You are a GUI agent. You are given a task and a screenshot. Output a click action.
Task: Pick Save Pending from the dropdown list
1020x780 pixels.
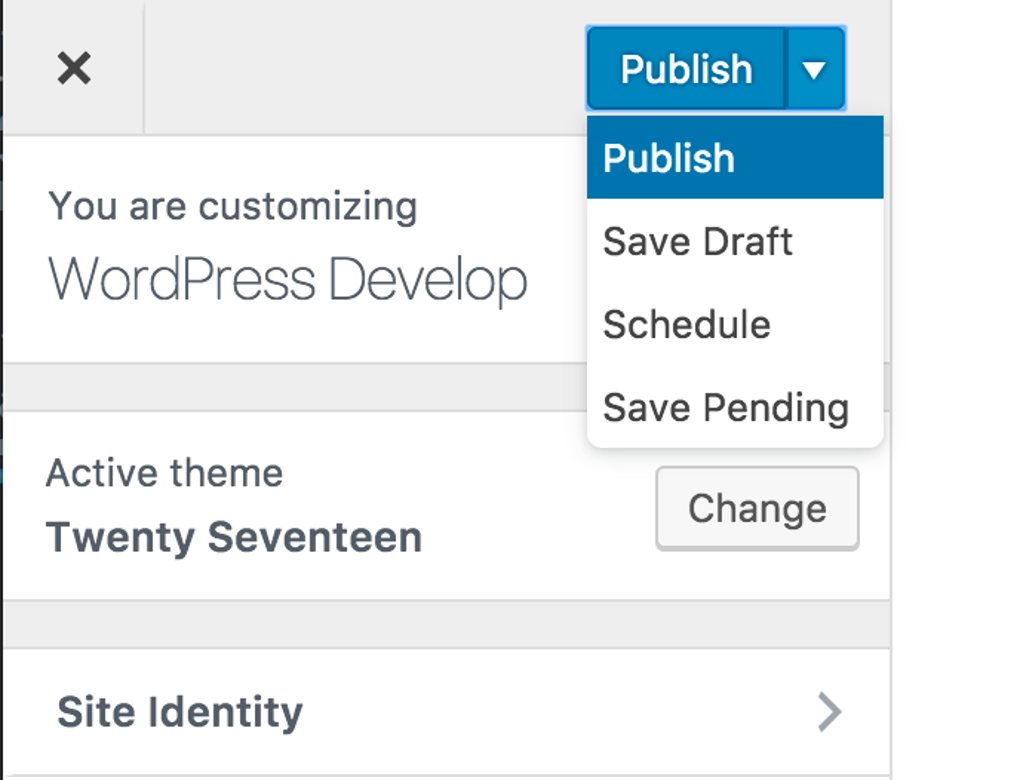(x=725, y=407)
